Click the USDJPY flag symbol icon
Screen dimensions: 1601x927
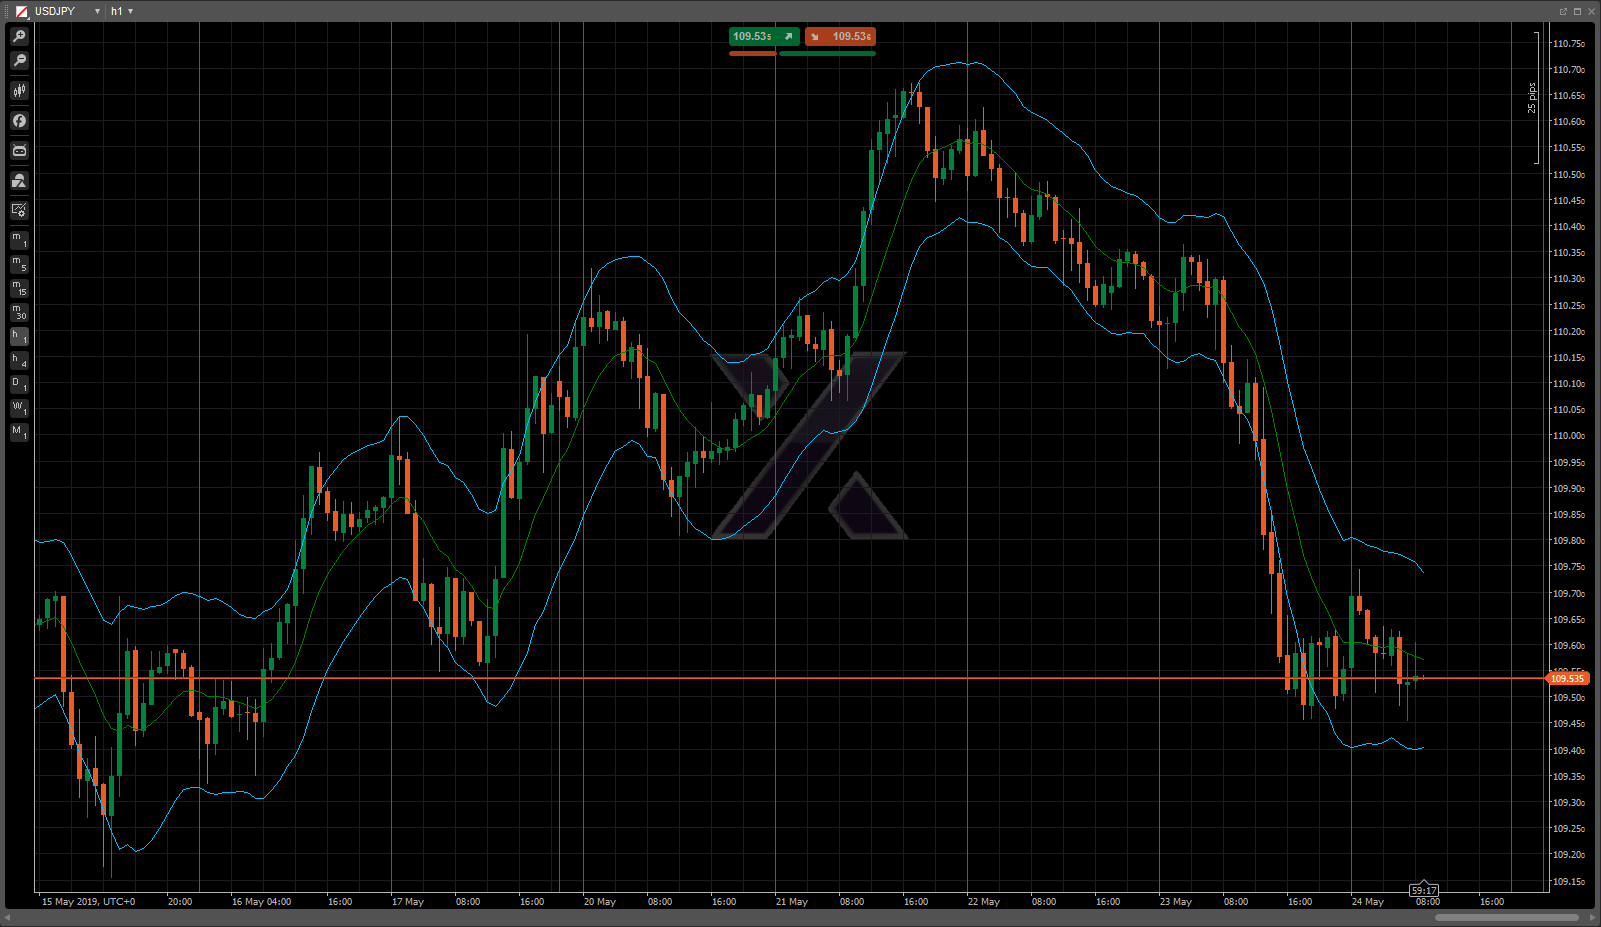point(21,11)
